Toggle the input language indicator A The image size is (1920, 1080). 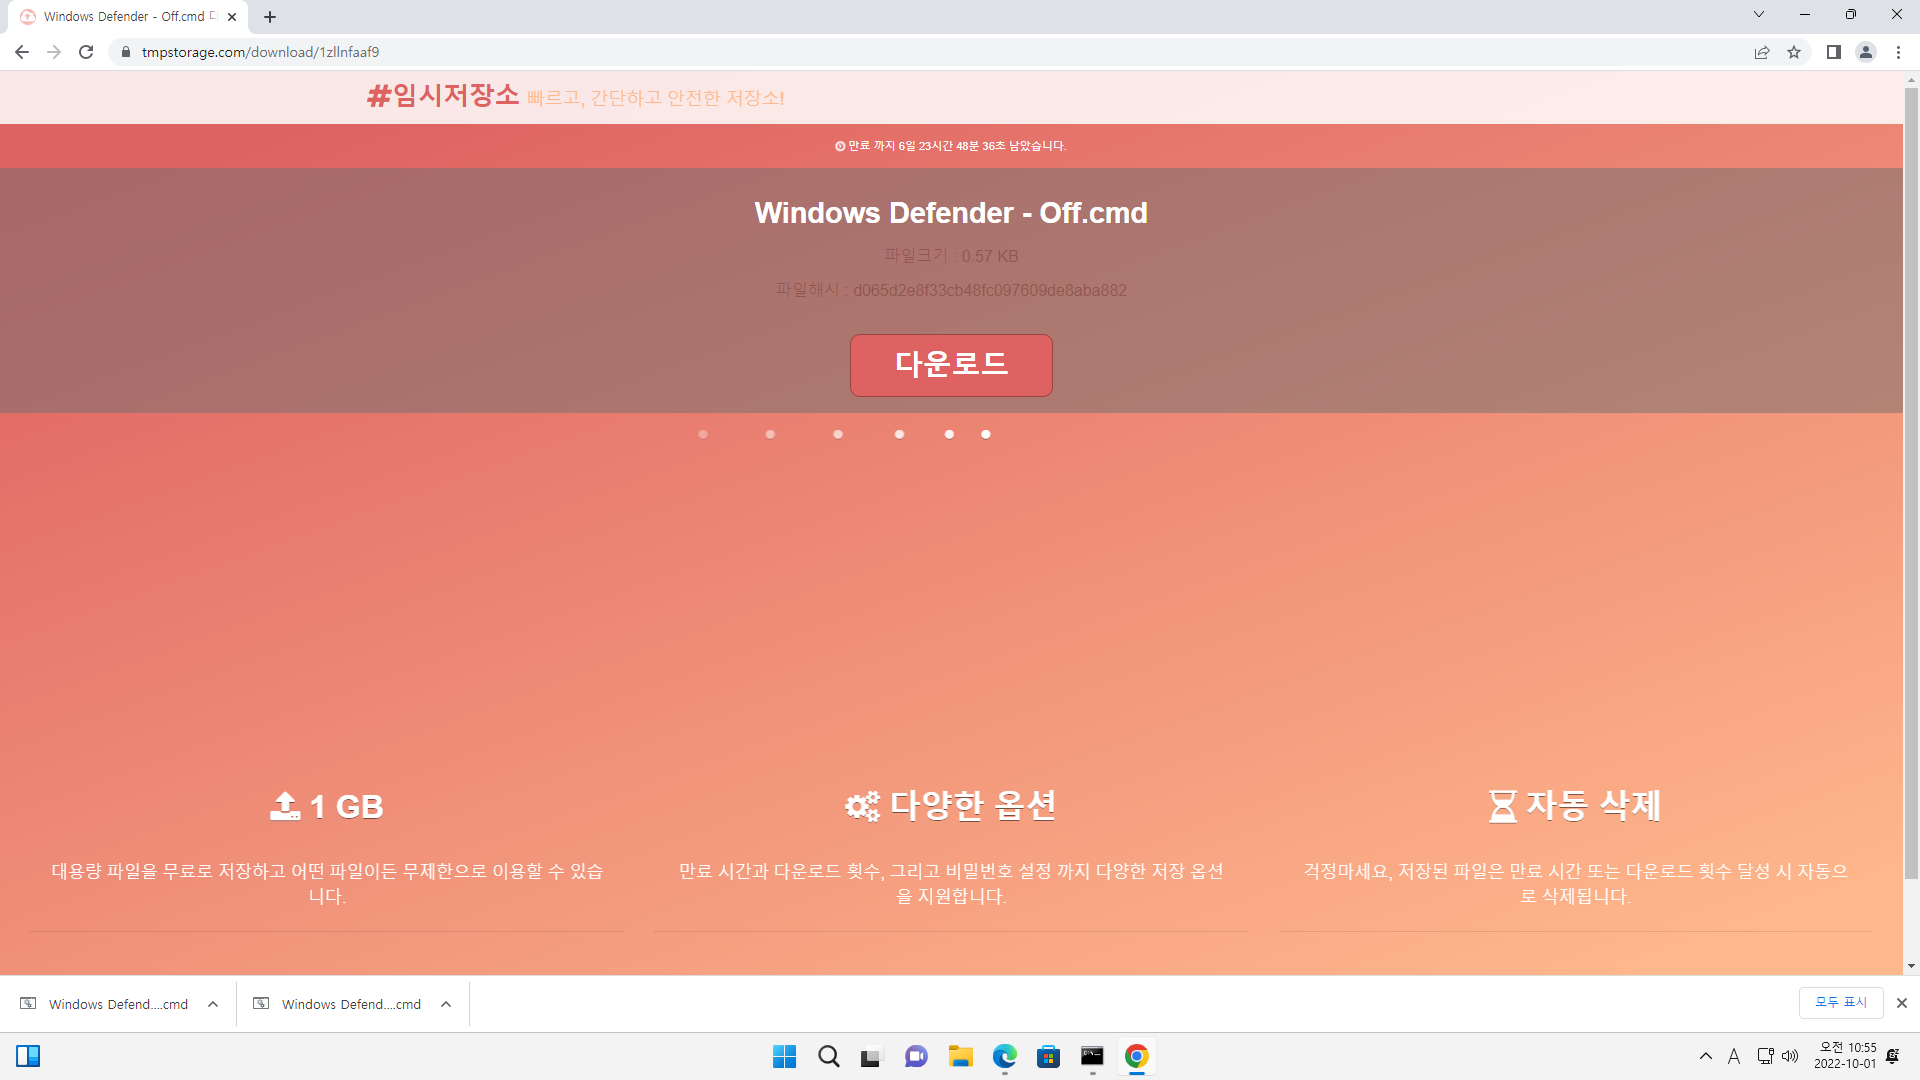pyautogui.click(x=1734, y=1056)
